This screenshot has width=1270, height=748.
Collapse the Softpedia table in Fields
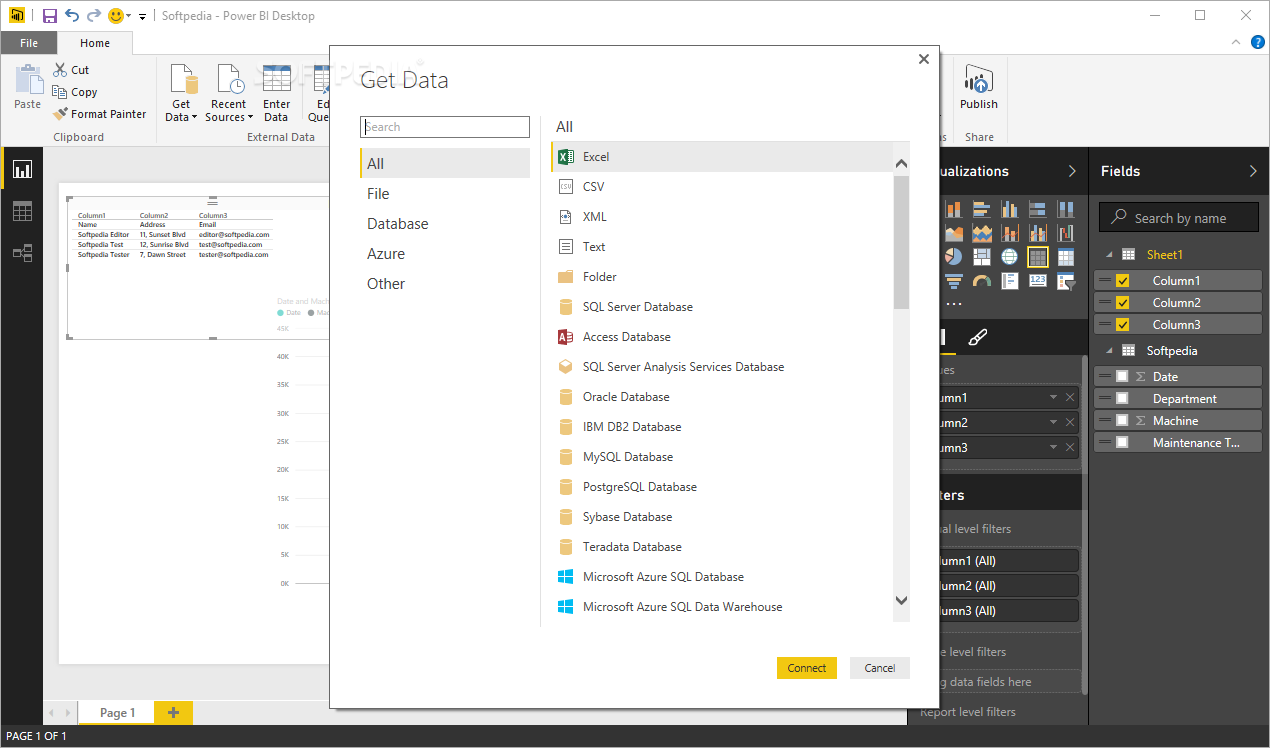tap(1108, 350)
